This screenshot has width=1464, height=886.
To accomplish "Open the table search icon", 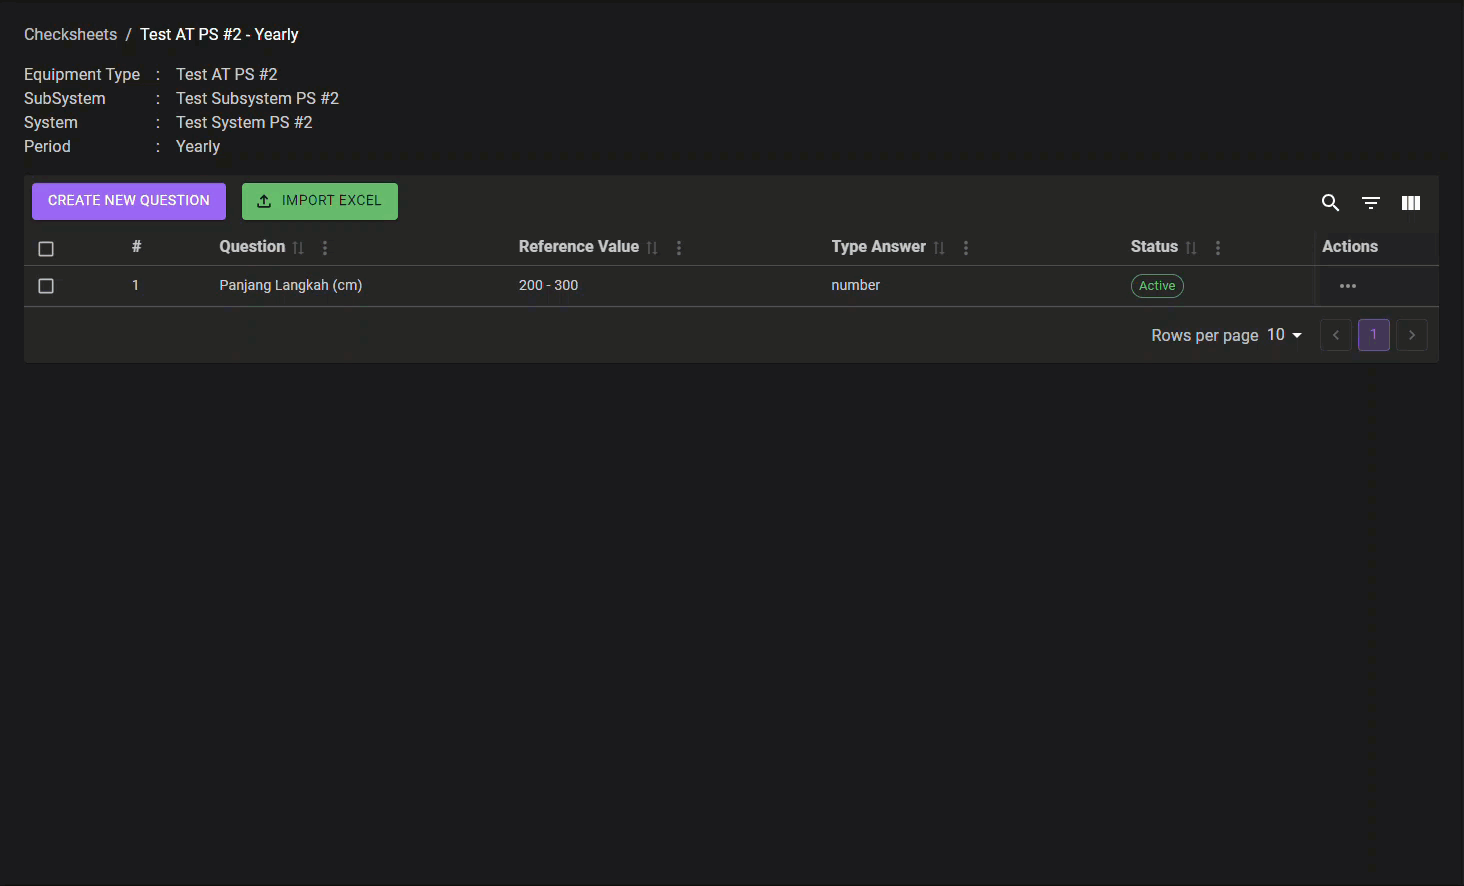I will tap(1330, 203).
